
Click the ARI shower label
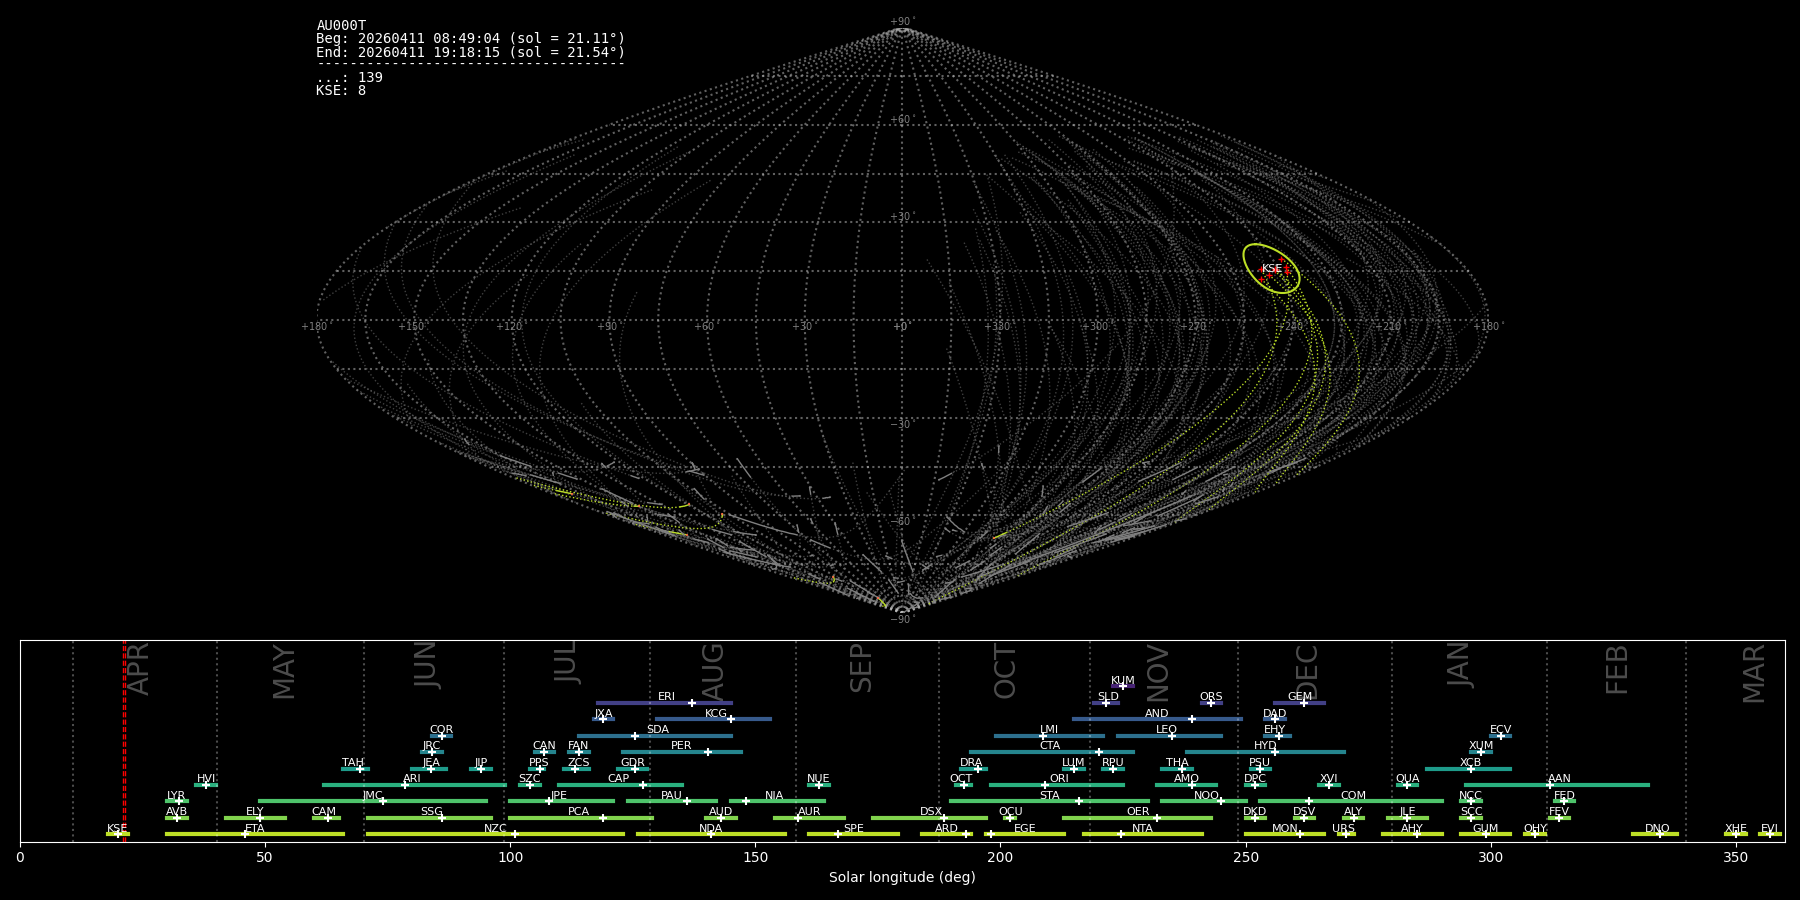[x=411, y=779]
